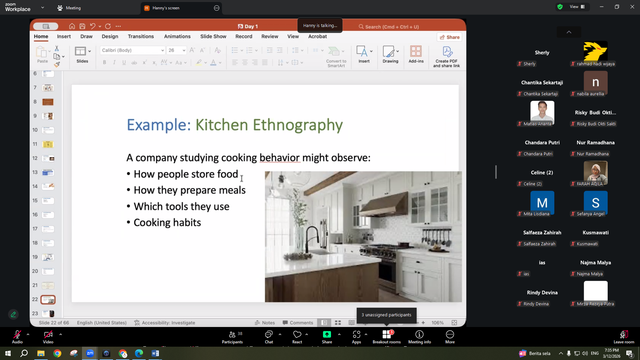Click the PowerPoint Home icon in title bar
Image resolution: width=640 pixels, height=360 pixels.
[x=72, y=26]
